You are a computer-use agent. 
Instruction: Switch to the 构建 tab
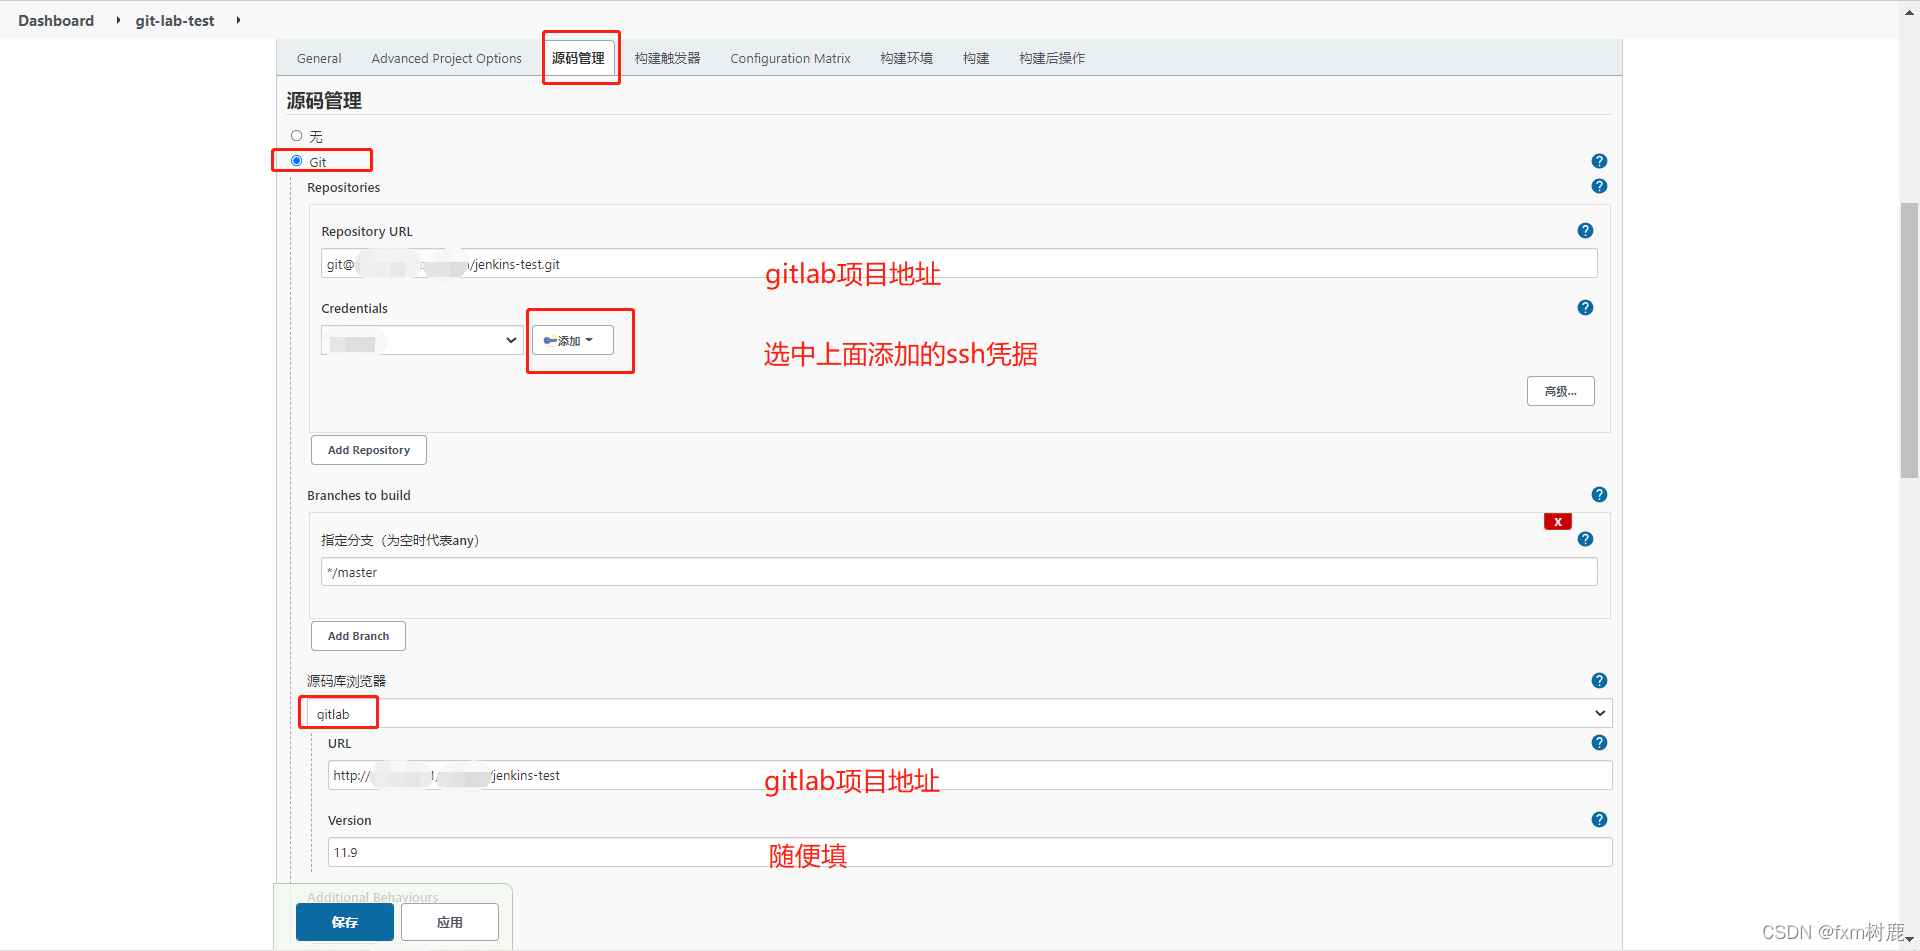point(976,58)
